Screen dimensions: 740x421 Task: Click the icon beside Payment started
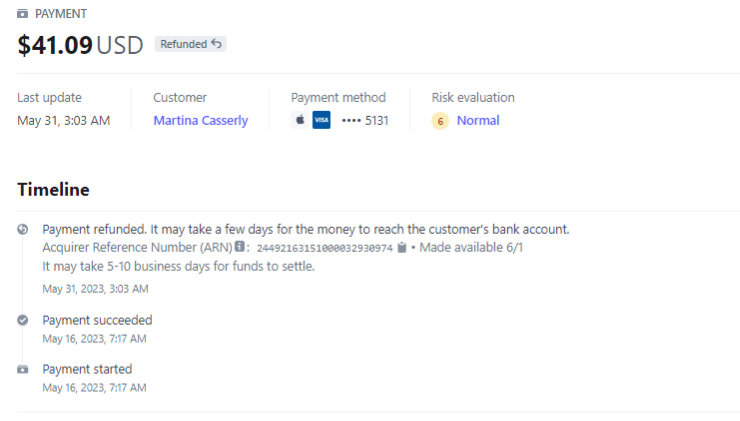pos(23,369)
